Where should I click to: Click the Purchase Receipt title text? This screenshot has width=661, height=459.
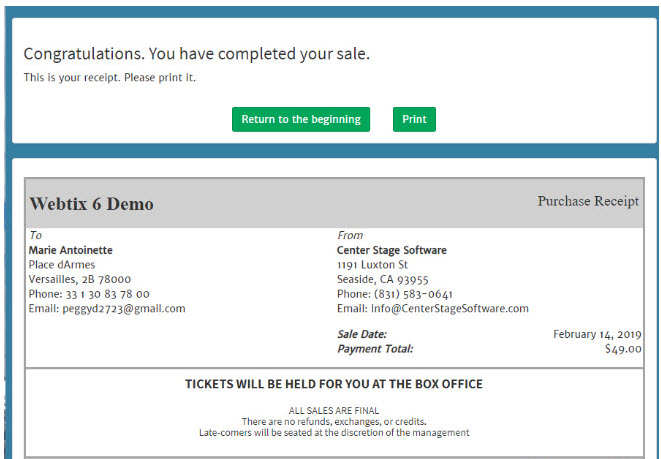(x=588, y=201)
